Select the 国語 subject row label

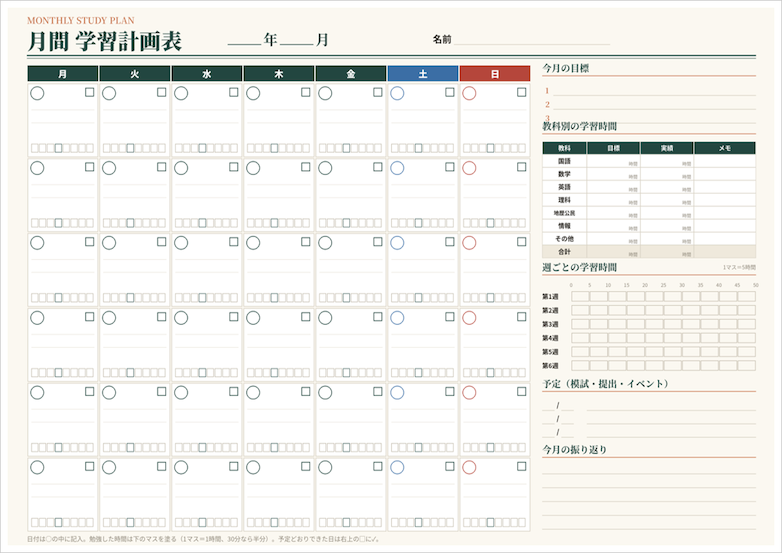click(565, 161)
